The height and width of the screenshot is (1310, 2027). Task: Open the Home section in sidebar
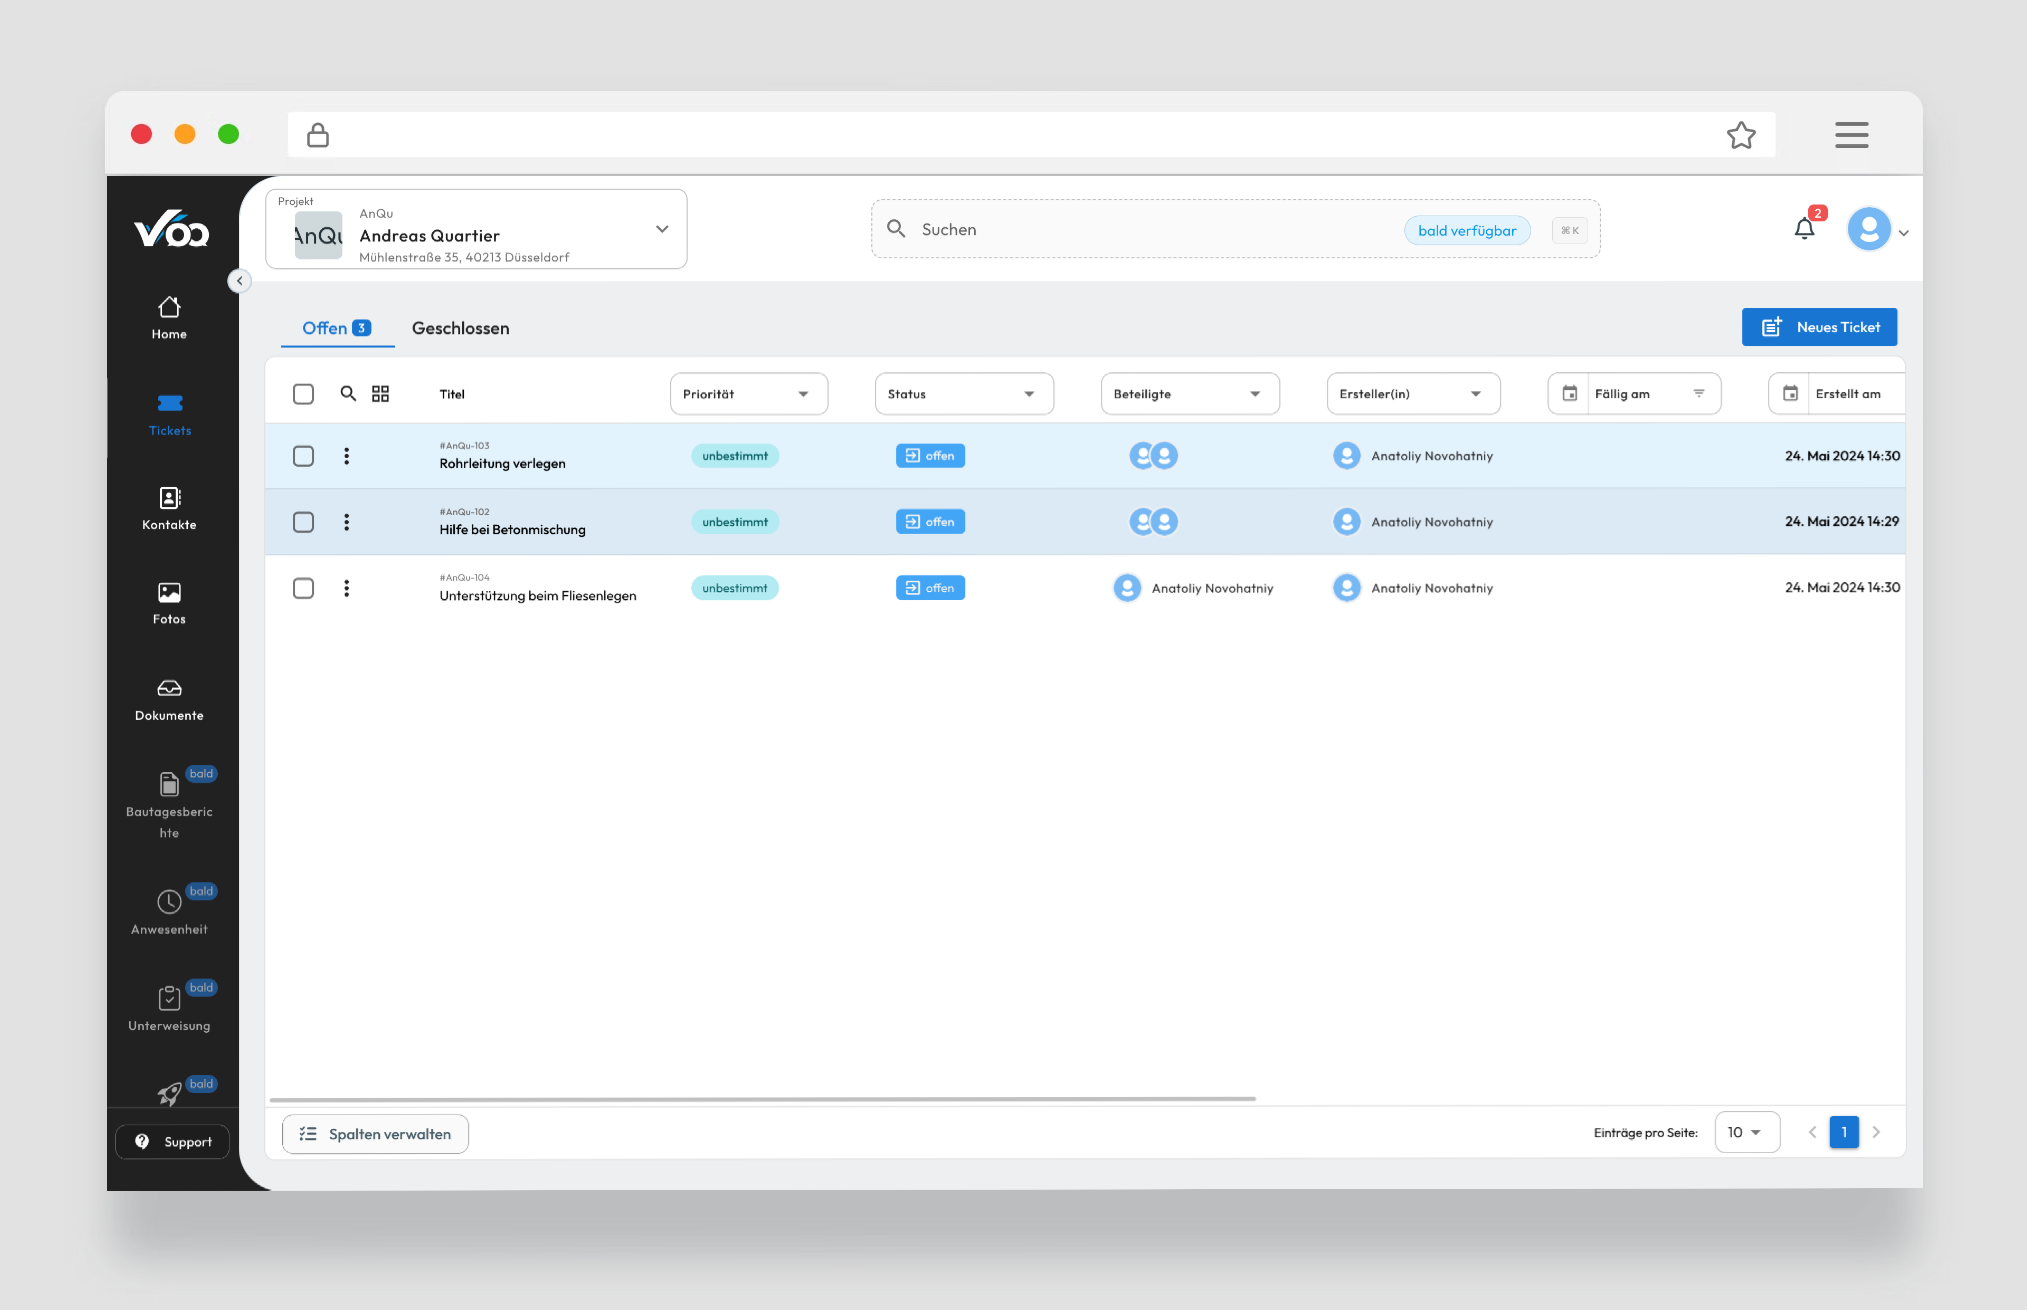pyautogui.click(x=169, y=317)
